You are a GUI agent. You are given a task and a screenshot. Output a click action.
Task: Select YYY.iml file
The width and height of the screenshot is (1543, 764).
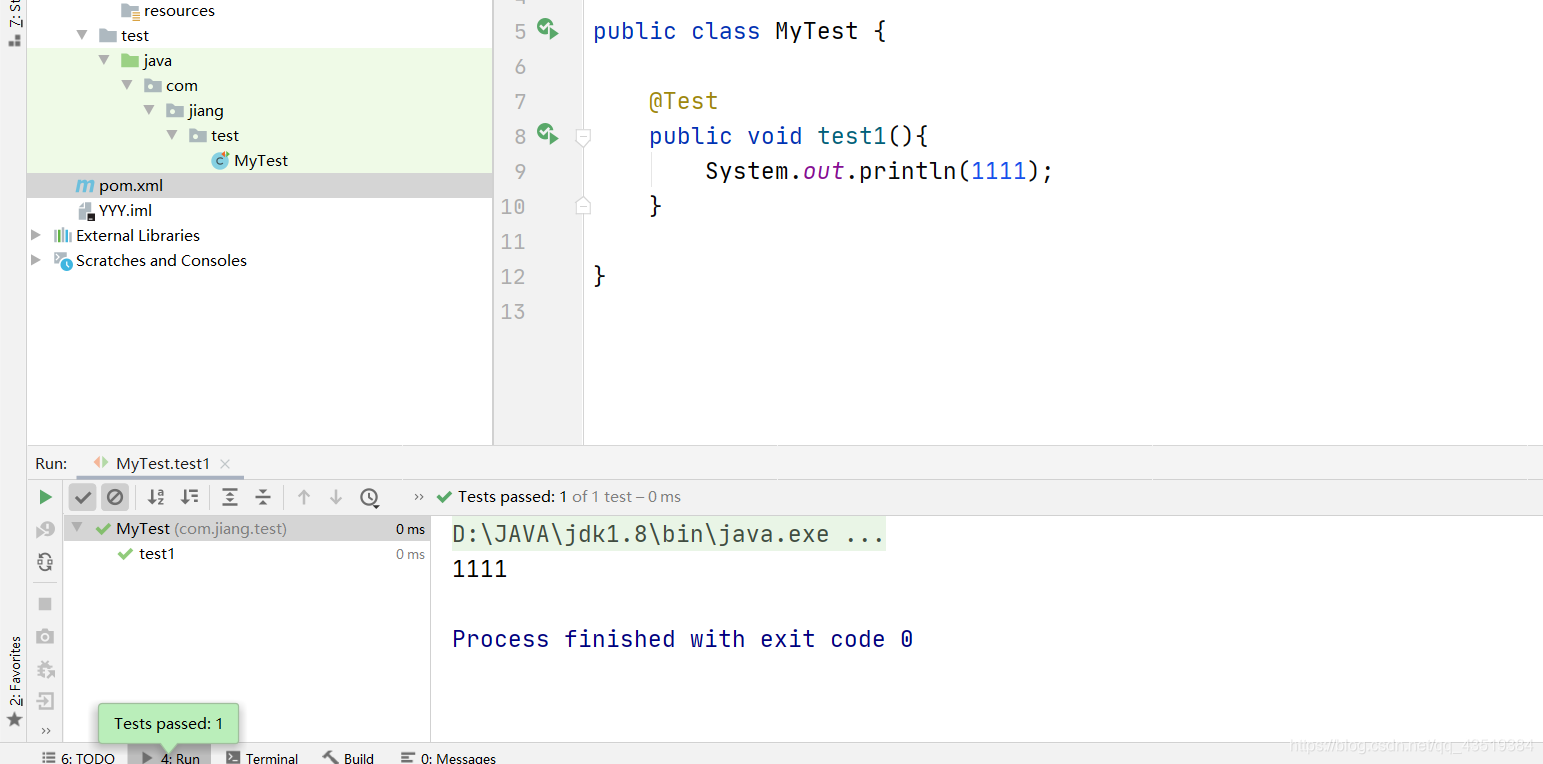[x=125, y=210]
